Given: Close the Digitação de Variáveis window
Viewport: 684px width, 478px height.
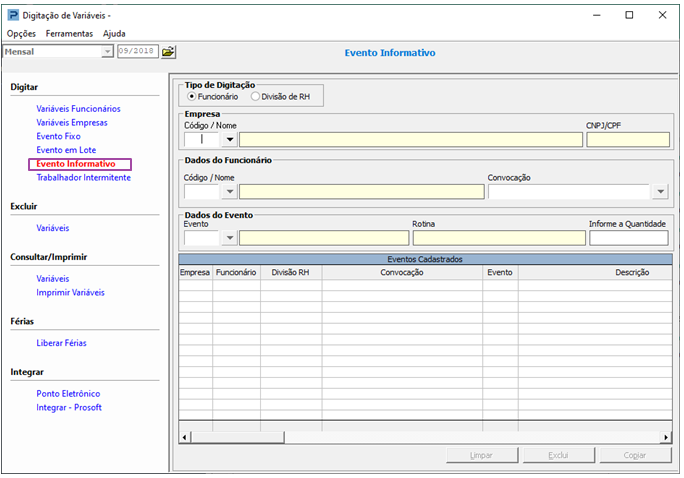Looking at the screenshot, I should (663, 15).
